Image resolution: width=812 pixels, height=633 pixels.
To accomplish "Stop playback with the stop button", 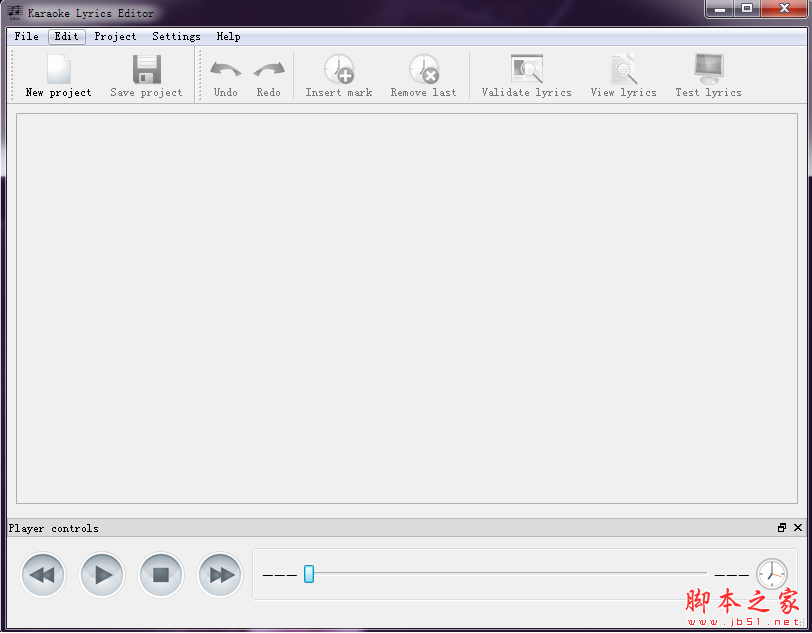I will click(161, 575).
